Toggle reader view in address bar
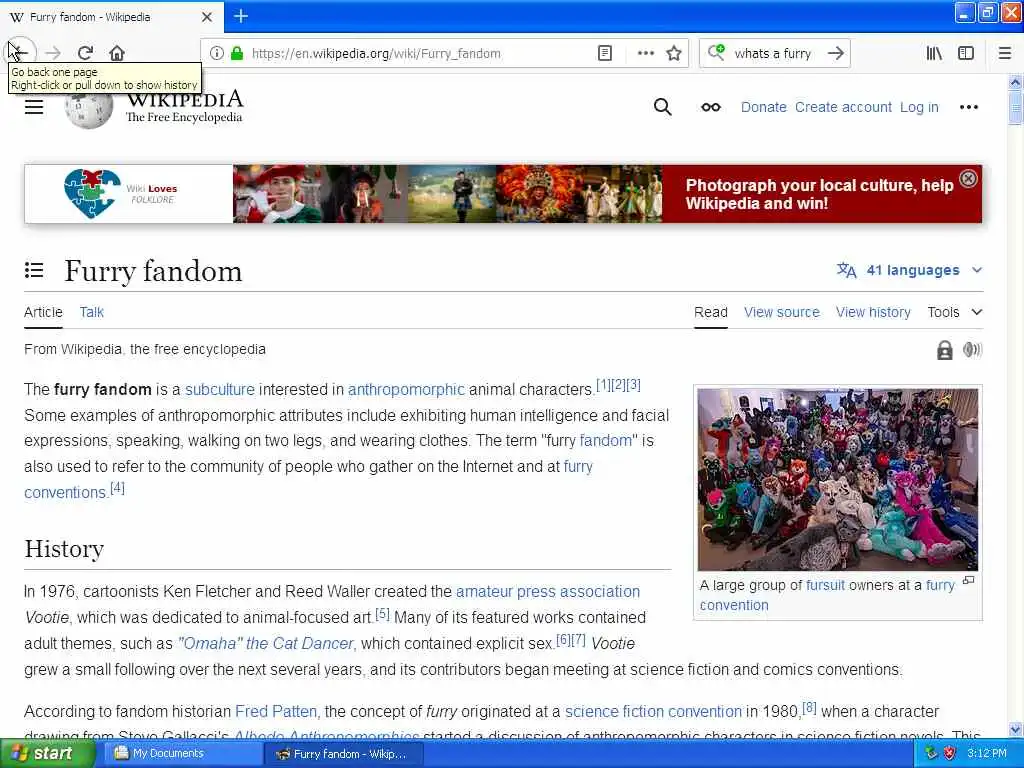 coord(605,53)
